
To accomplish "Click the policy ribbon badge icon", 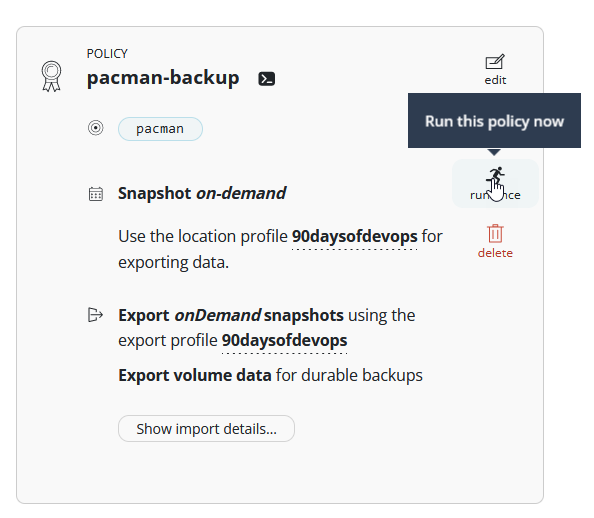I will coord(52,76).
